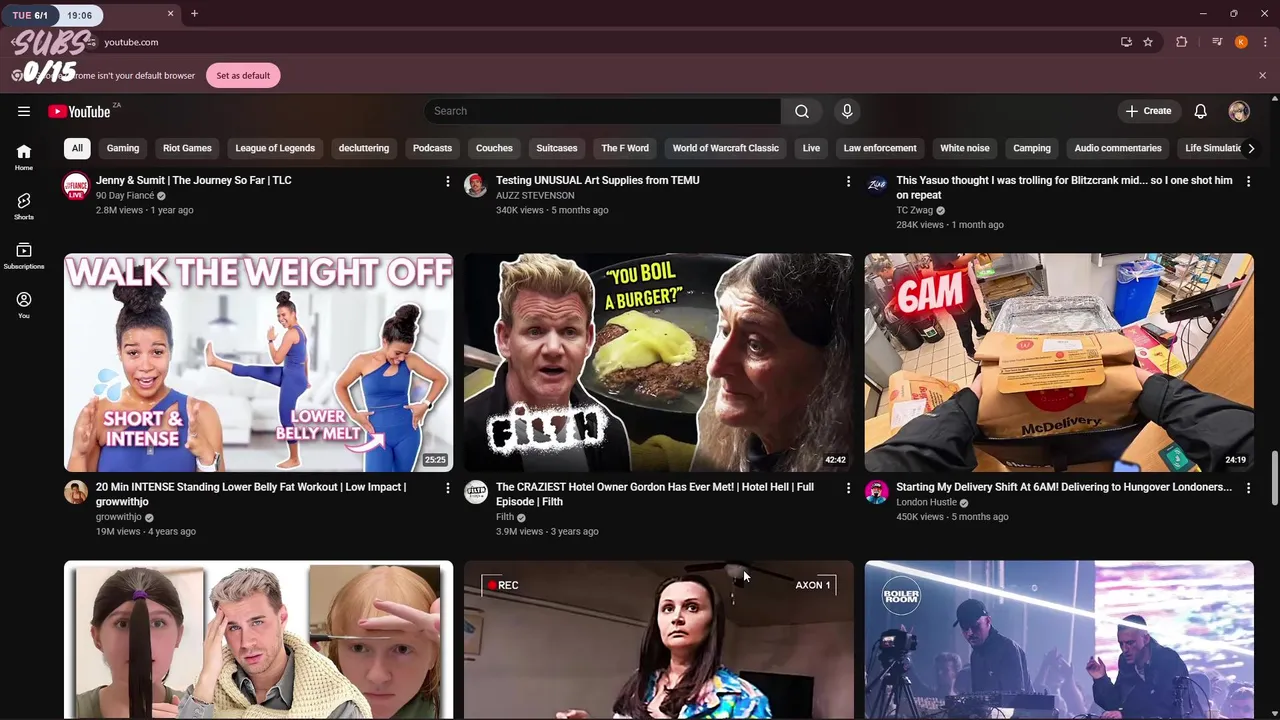Filter by Live chip

point(811,148)
